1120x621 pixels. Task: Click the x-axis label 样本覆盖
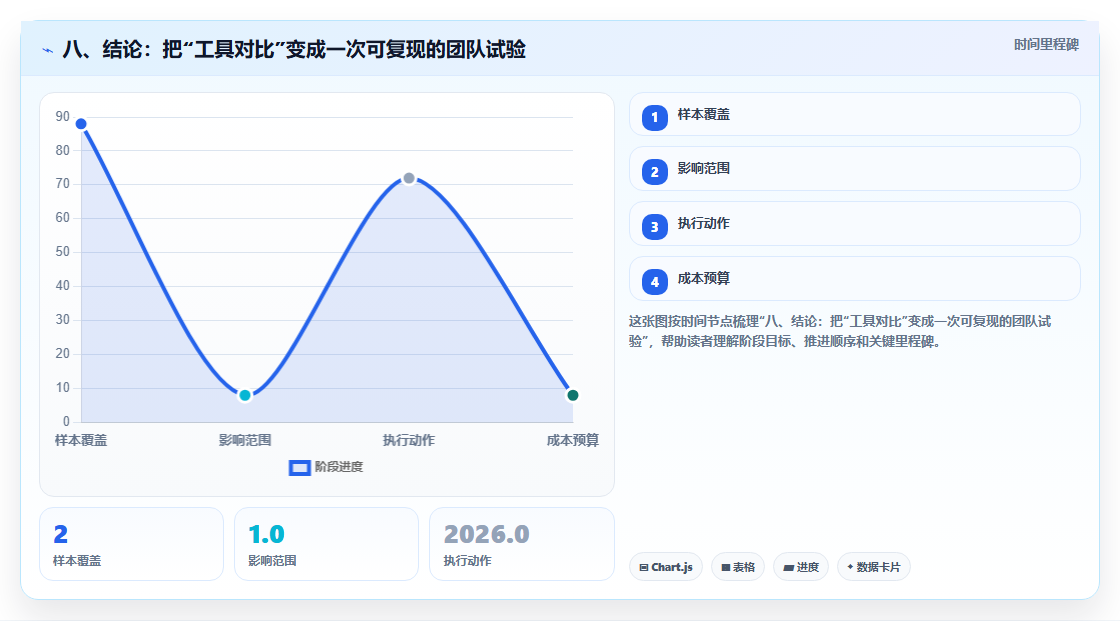click(x=81, y=440)
